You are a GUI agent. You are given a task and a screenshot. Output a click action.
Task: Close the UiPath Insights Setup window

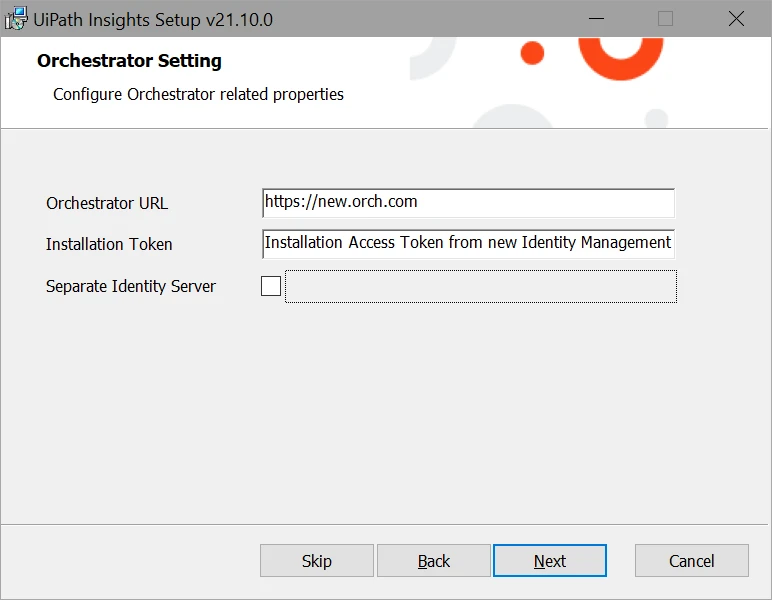(x=737, y=19)
